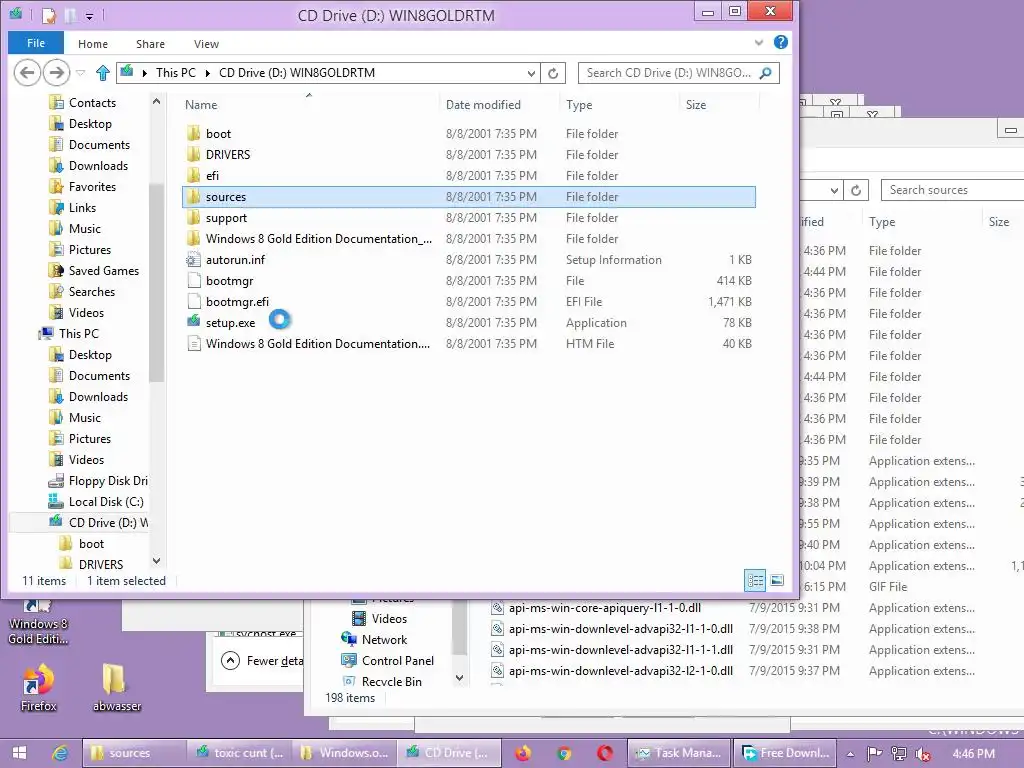1024x768 pixels.
Task: Open Windows 8 Gold Edition desktop shortcut
Action: coord(38,622)
